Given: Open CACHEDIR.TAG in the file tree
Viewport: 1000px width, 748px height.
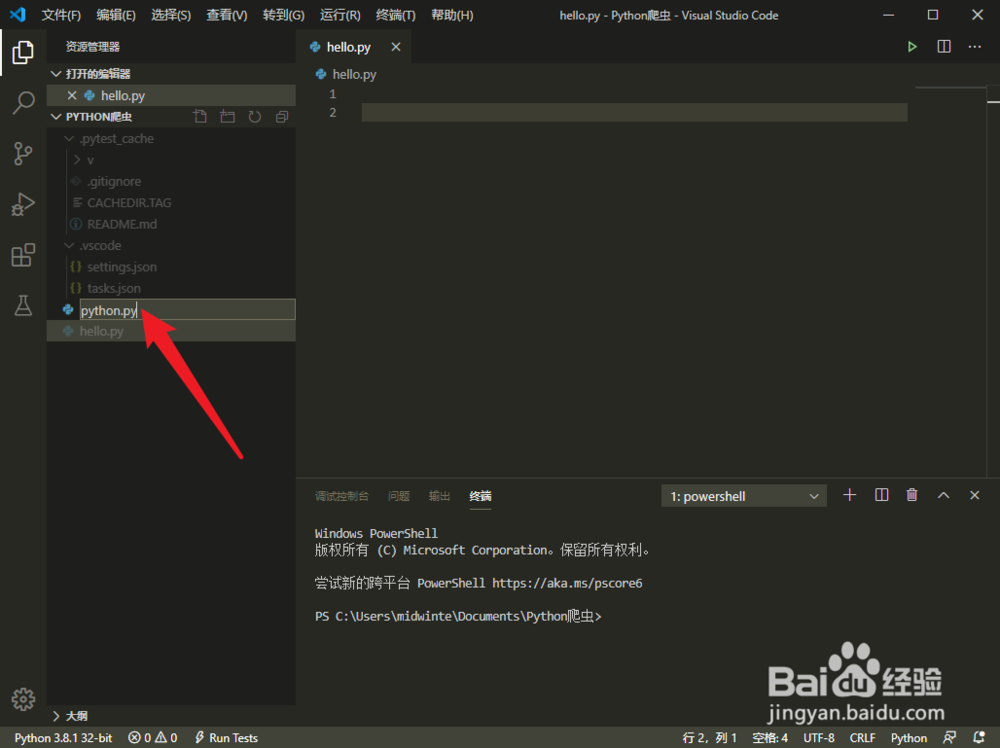Looking at the screenshot, I should [x=129, y=203].
